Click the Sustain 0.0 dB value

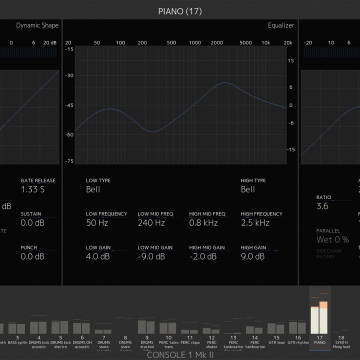coord(33,223)
